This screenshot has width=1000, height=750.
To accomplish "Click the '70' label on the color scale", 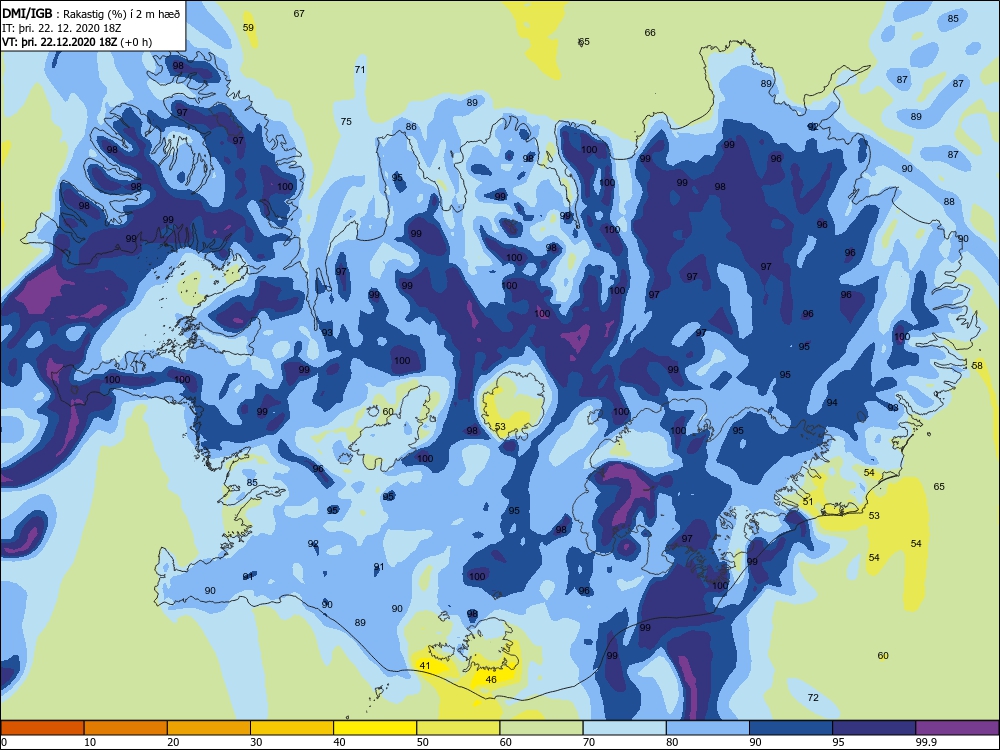I will (x=589, y=742).
